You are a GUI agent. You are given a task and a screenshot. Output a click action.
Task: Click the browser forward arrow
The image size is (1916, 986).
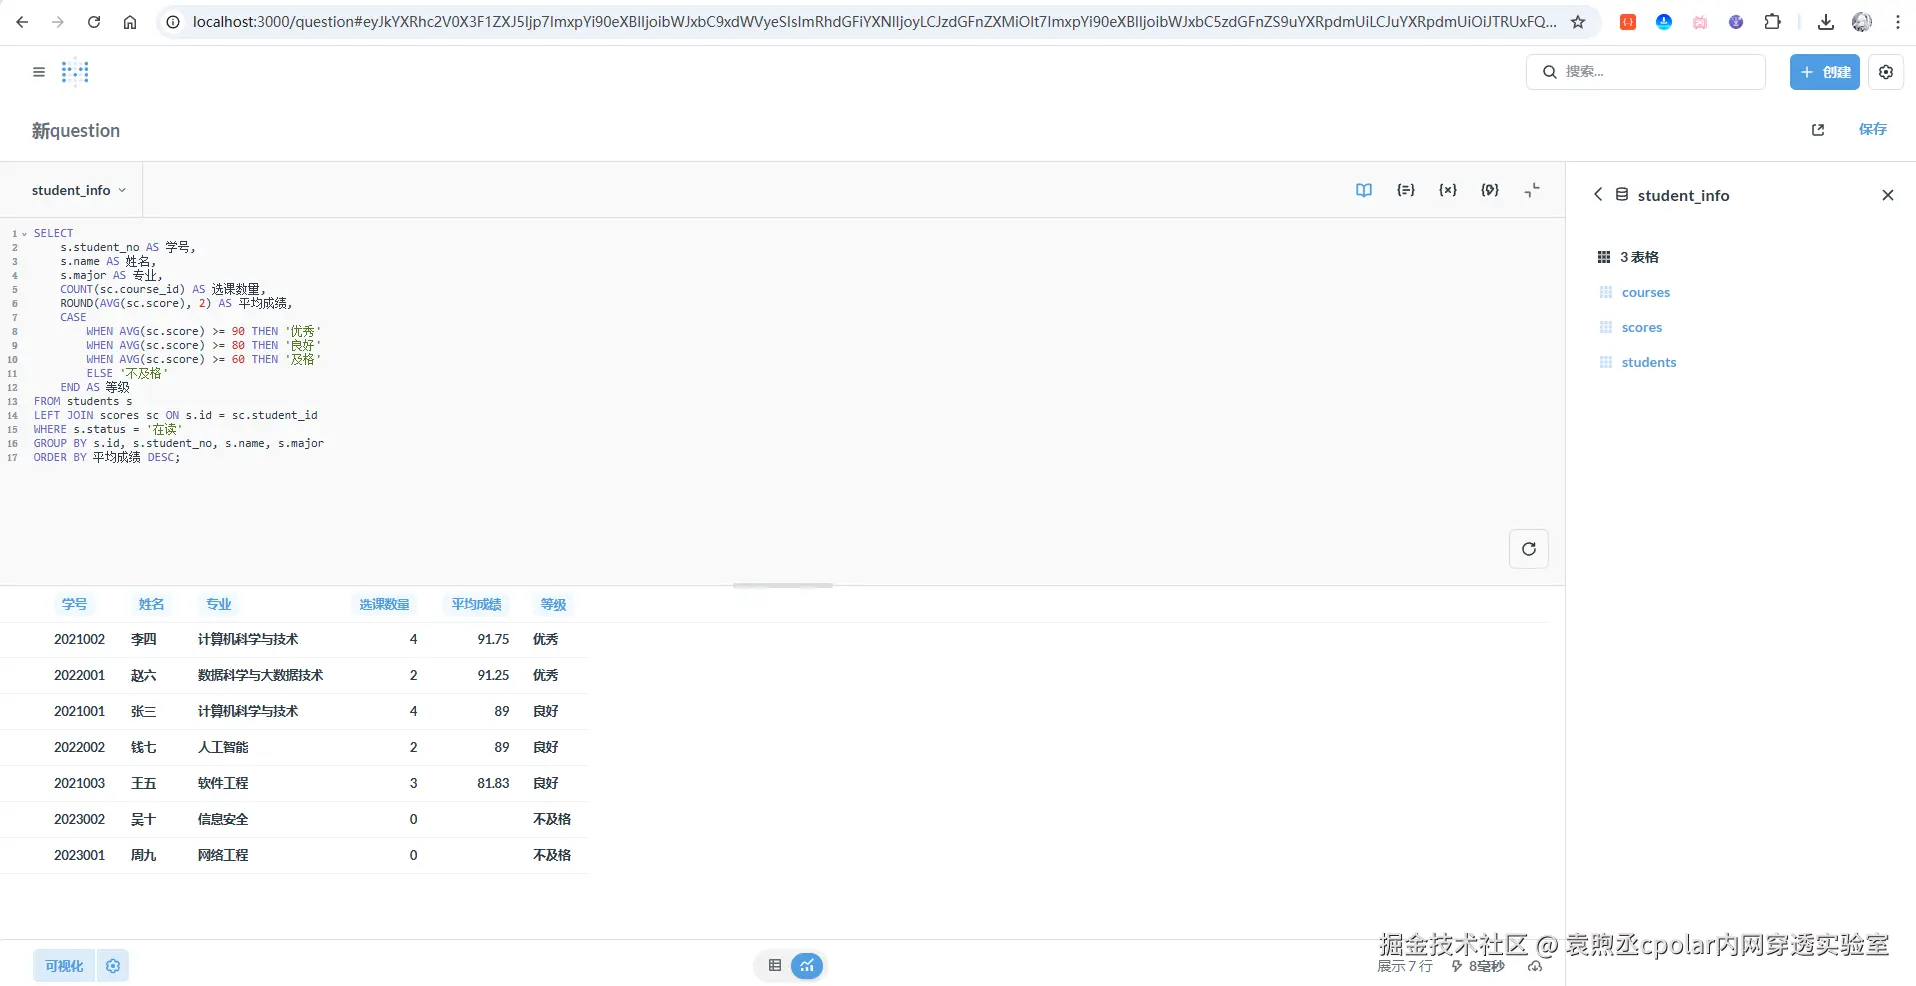click(58, 22)
